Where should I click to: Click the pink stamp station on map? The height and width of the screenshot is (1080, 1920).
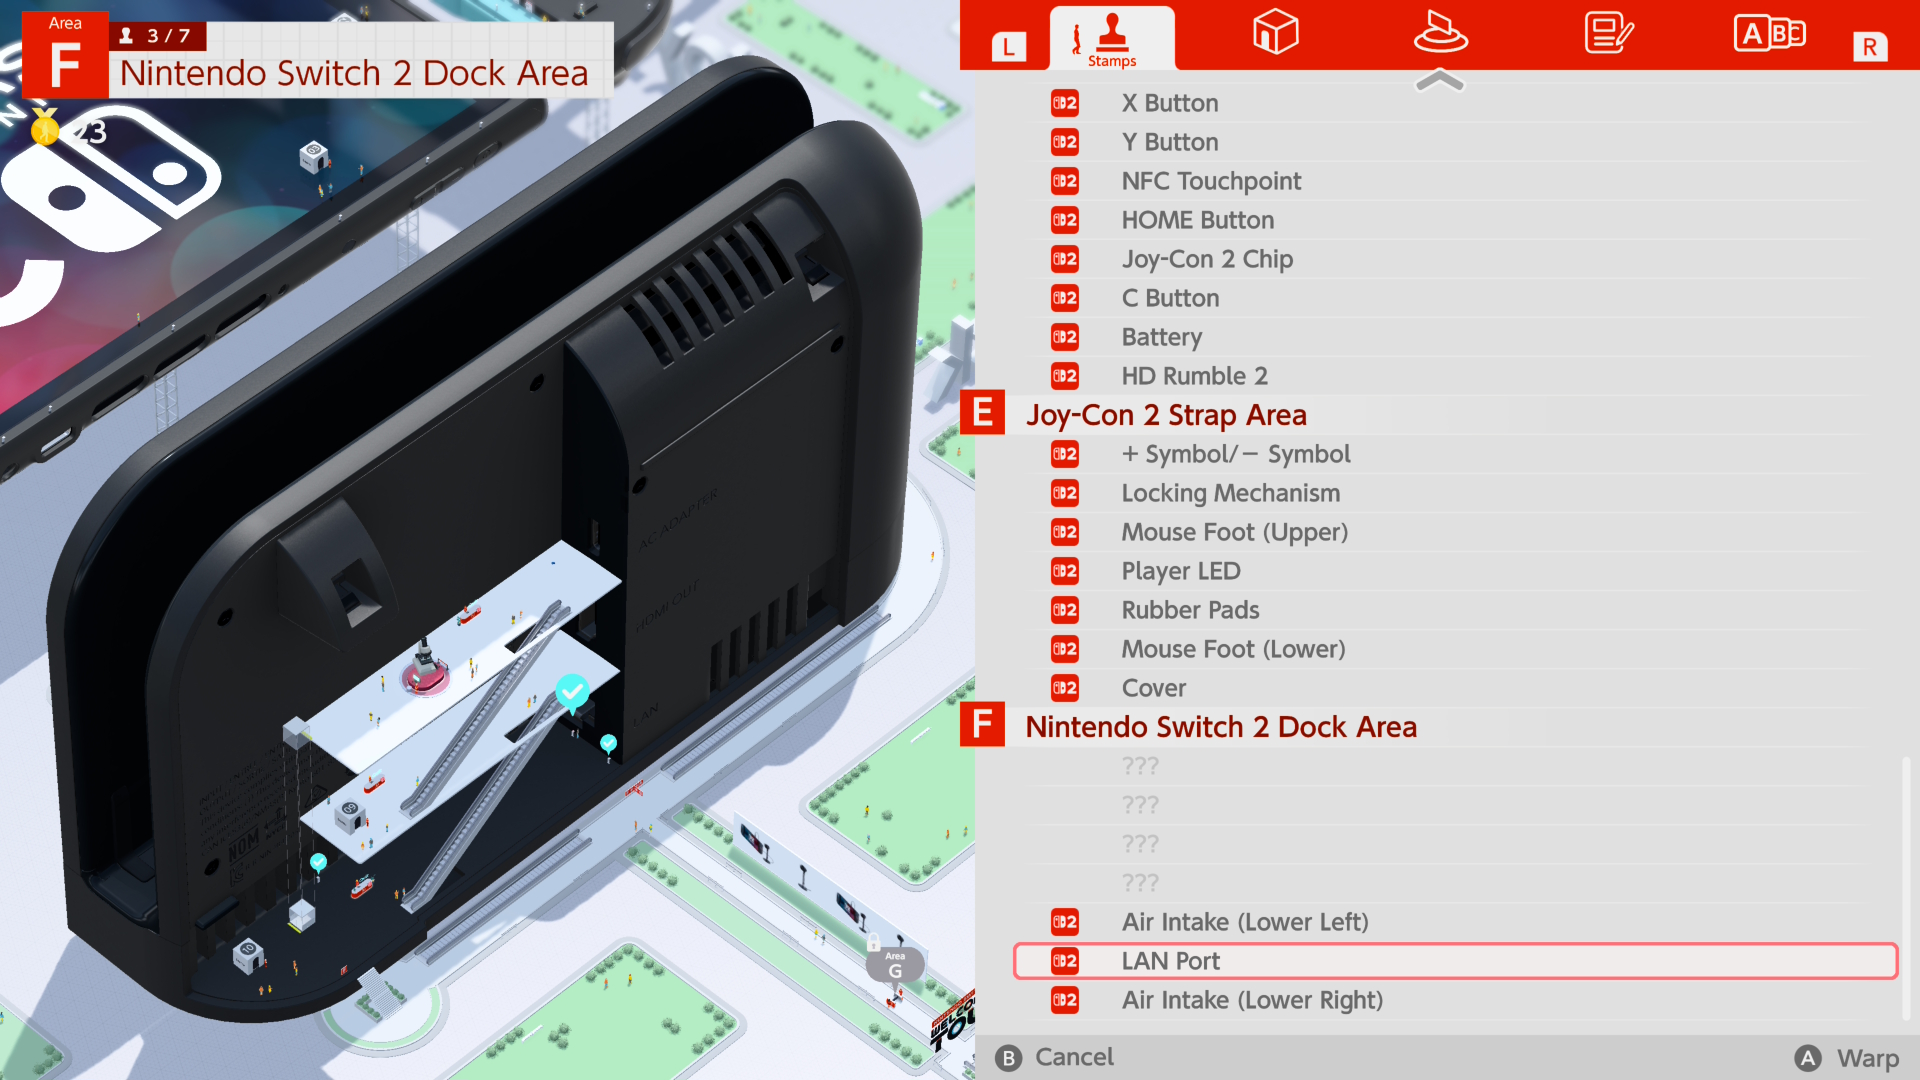(425, 671)
